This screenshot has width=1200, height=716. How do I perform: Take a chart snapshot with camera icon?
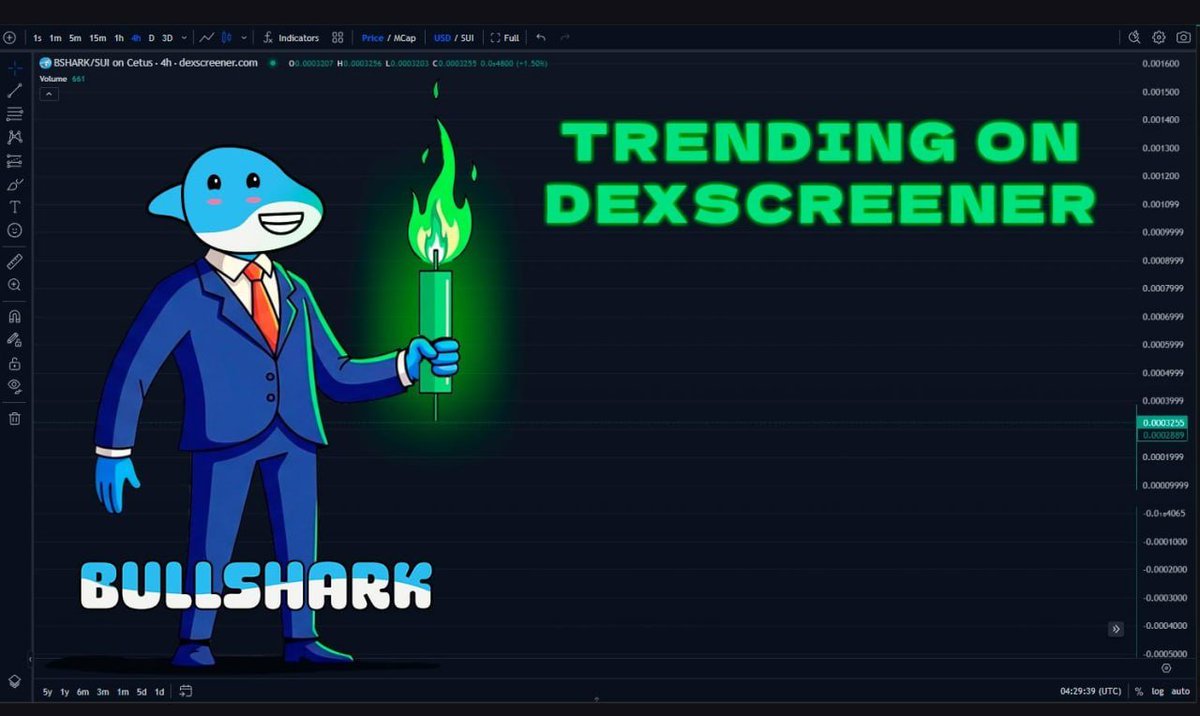1183,38
